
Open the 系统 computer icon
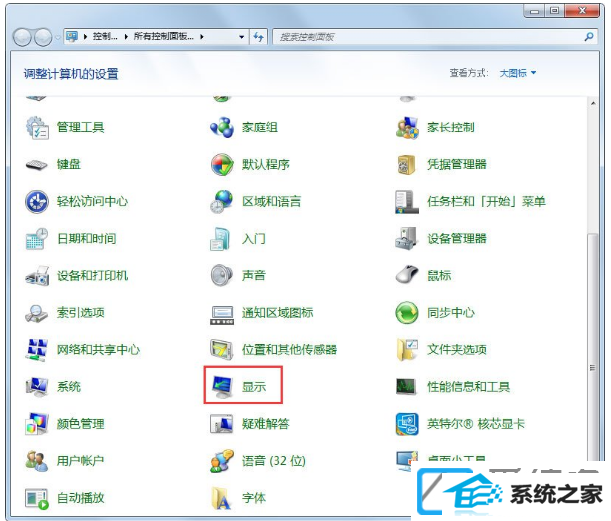click(x=37, y=387)
